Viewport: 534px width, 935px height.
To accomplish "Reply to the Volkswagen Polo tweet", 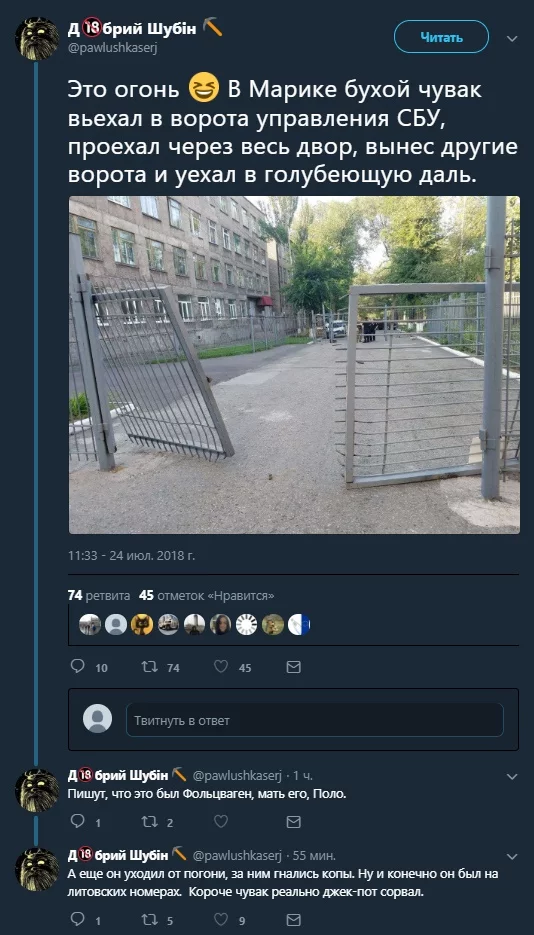I will pyautogui.click(x=77, y=821).
